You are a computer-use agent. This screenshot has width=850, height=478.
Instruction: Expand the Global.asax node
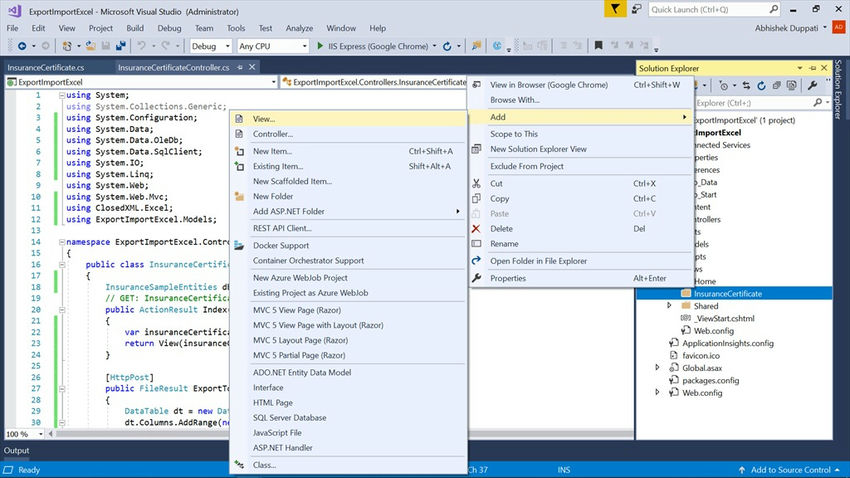(x=657, y=367)
